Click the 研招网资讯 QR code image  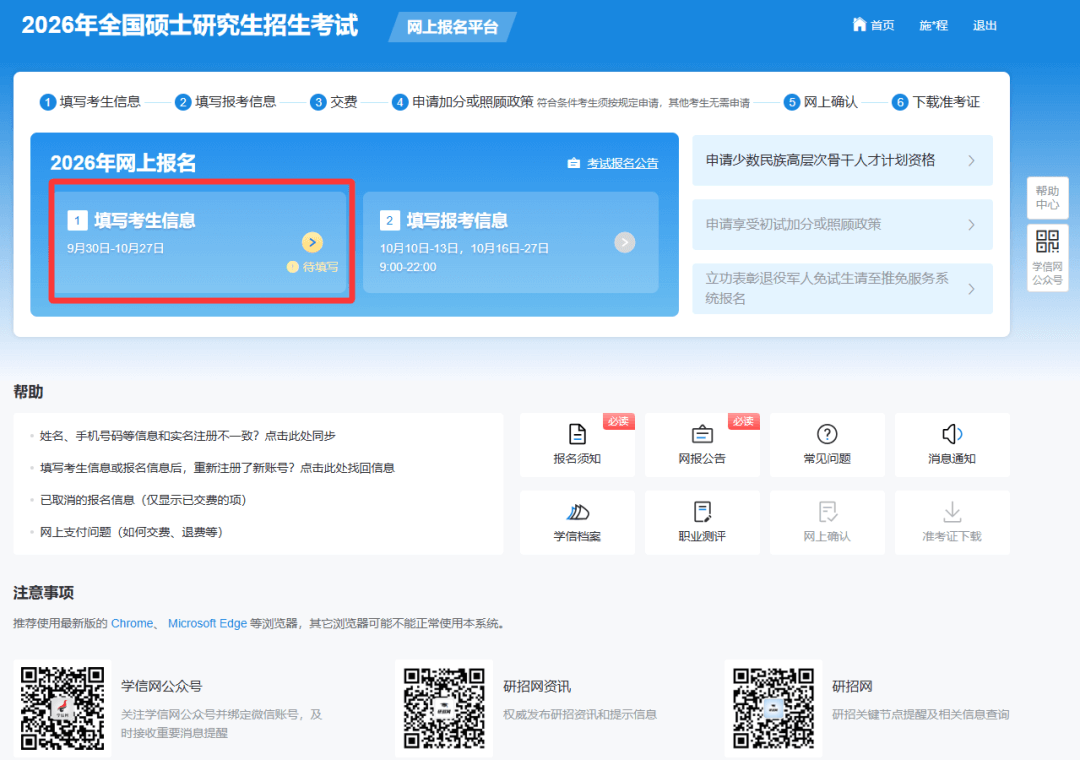444,708
